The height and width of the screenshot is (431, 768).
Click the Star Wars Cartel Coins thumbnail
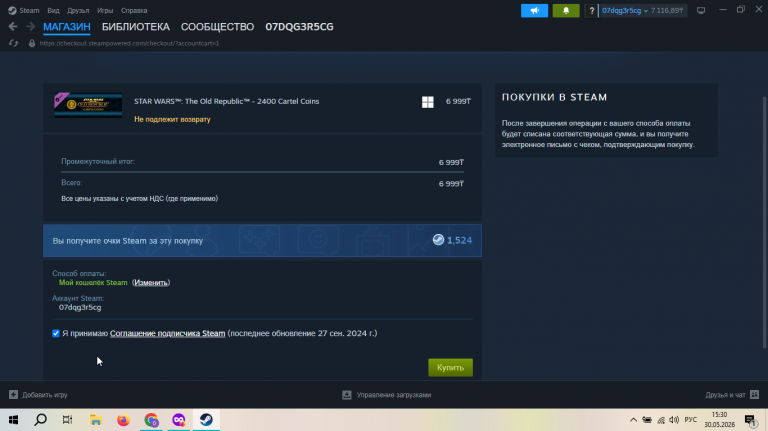pos(88,105)
